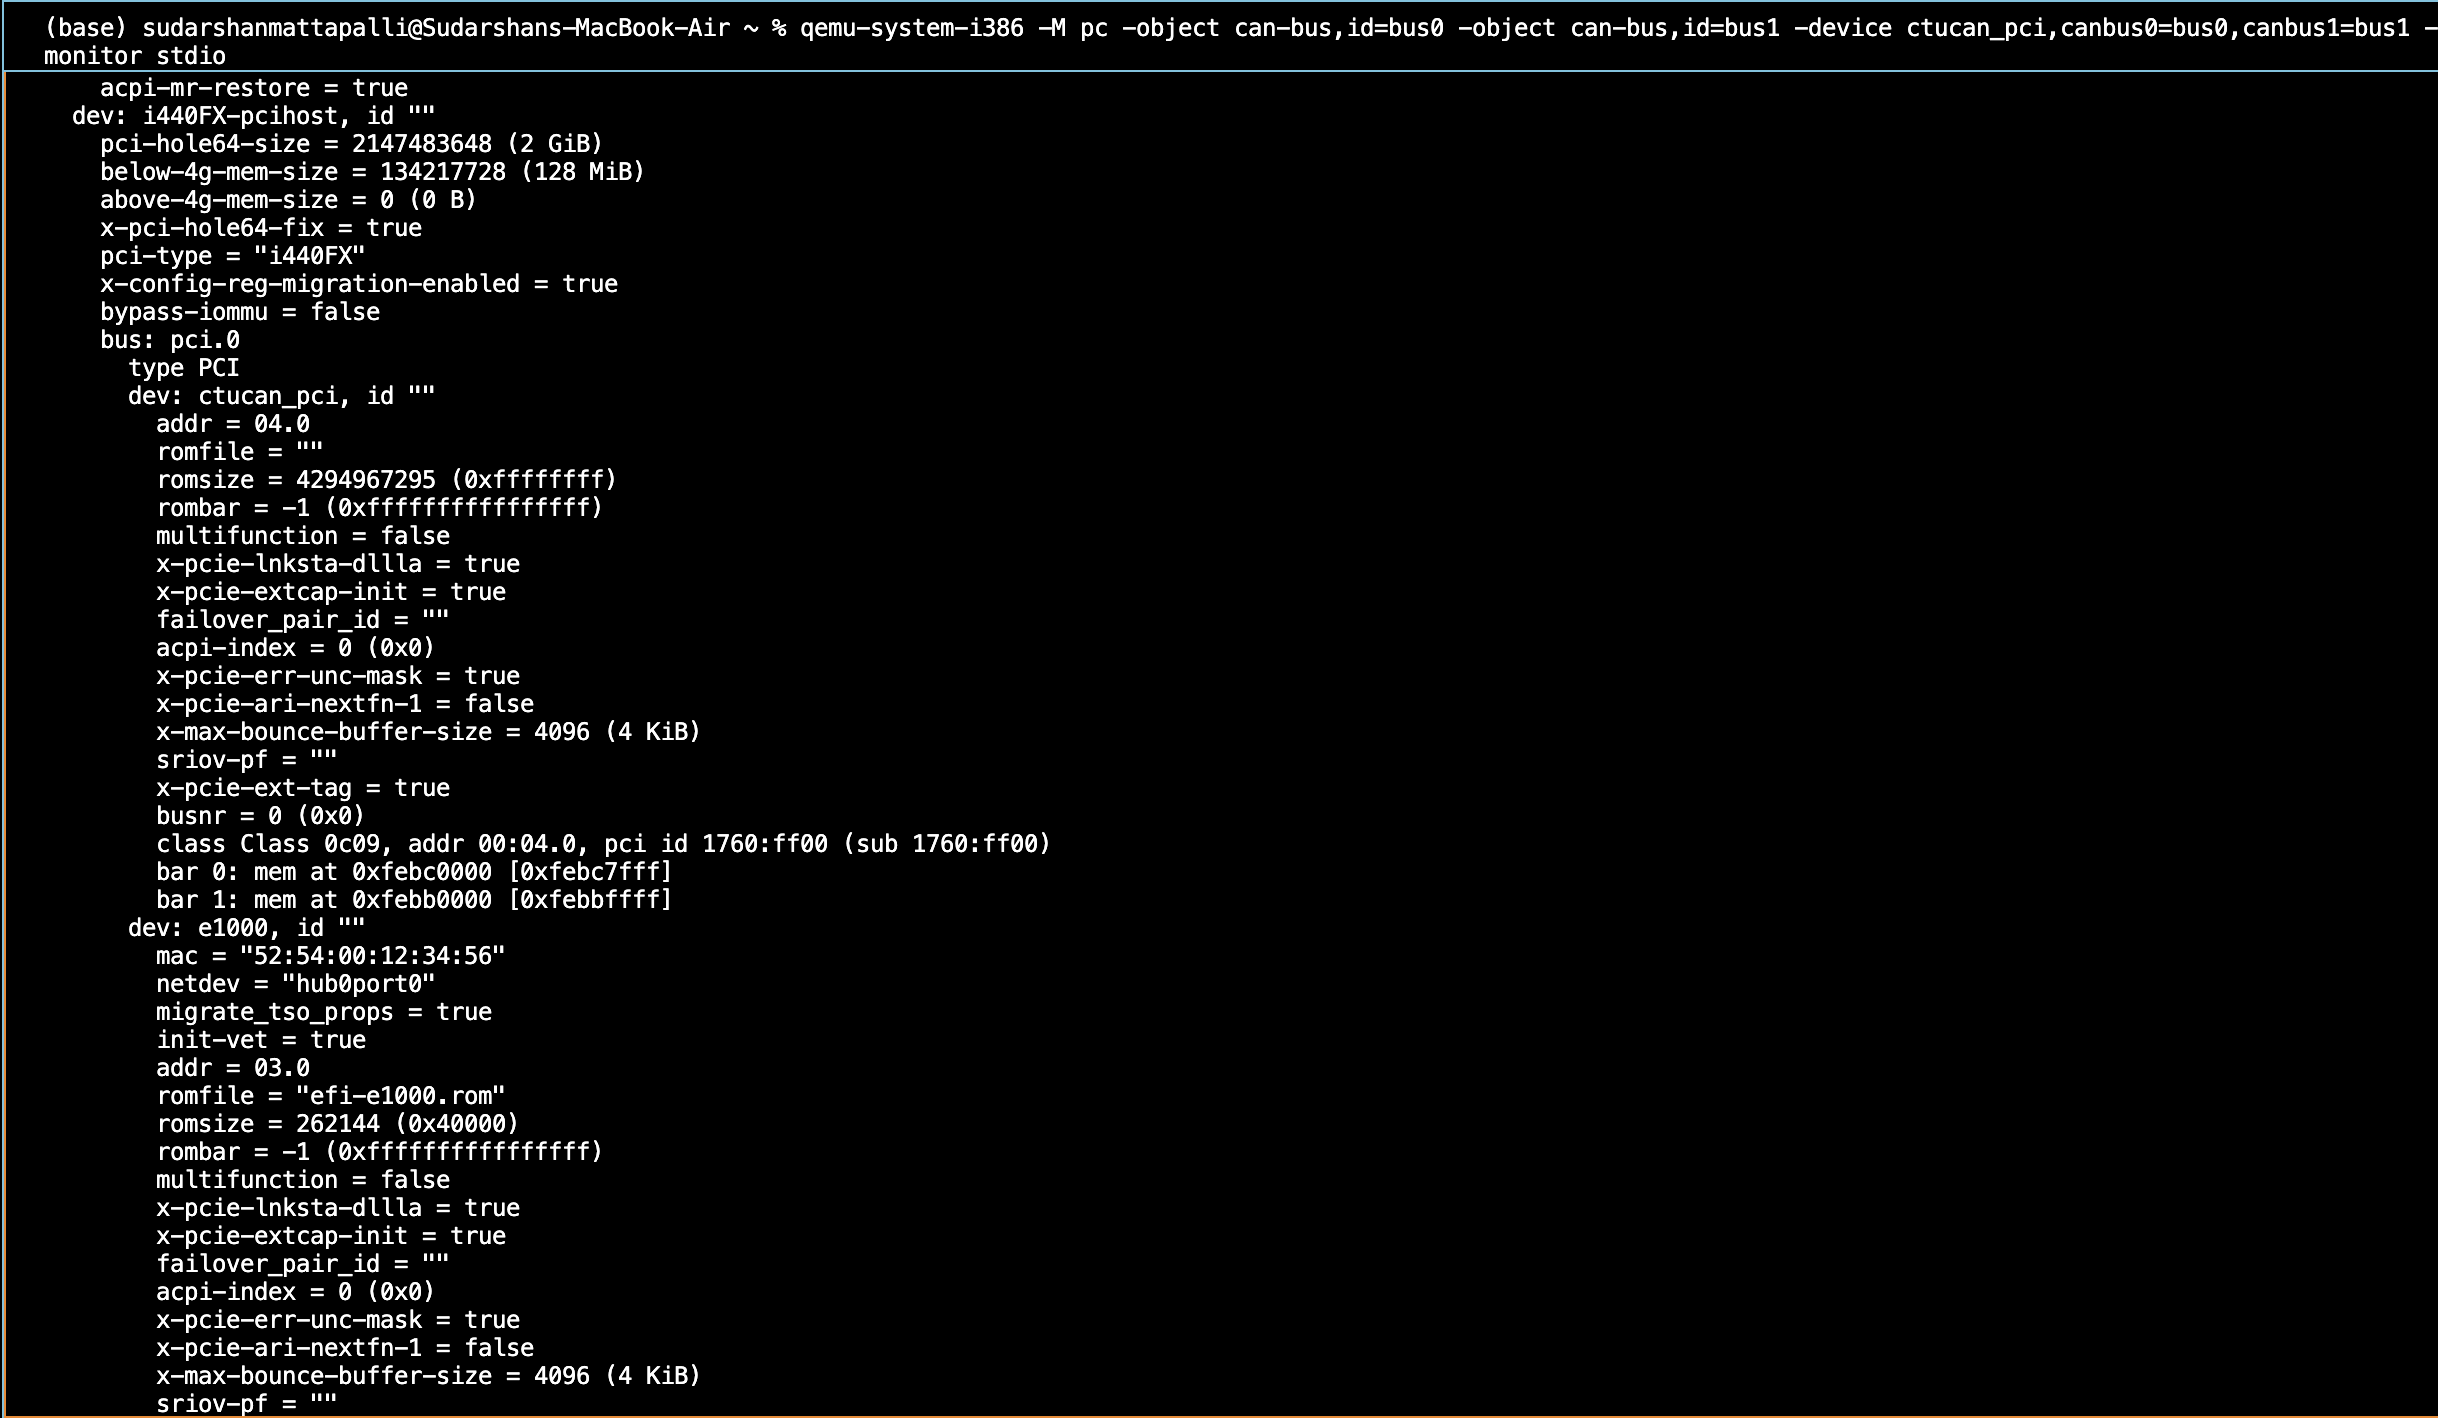This screenshot has width=2438, height=1418.
Task: Click the 'acpi-mr-restore = true' line
Action: (x=253, y=88)
